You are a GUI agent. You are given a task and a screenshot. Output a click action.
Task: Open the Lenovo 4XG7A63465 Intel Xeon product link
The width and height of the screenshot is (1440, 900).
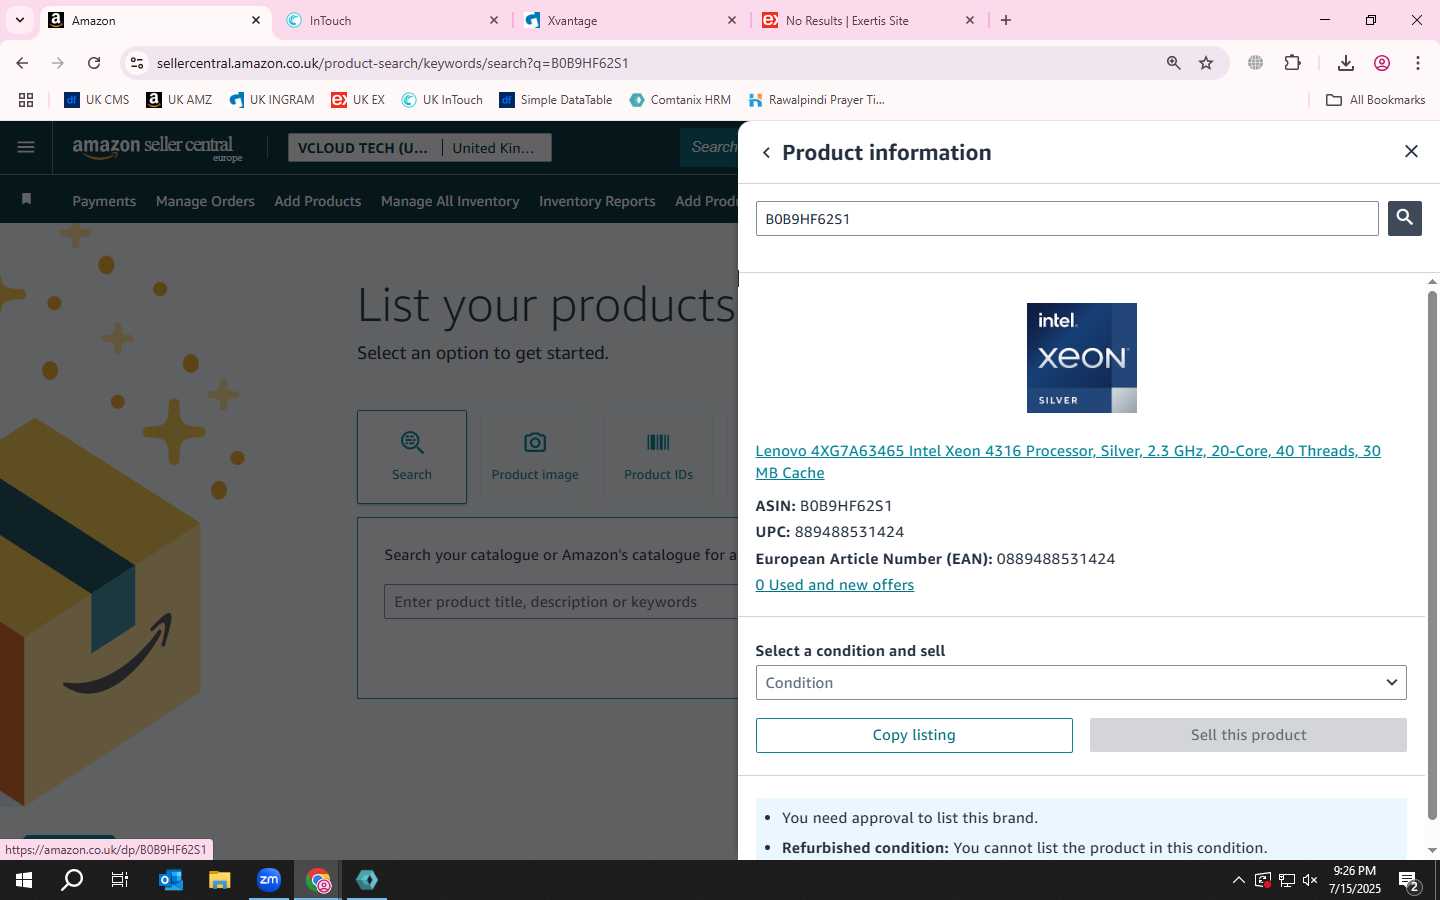click(x=1068, y=462)
